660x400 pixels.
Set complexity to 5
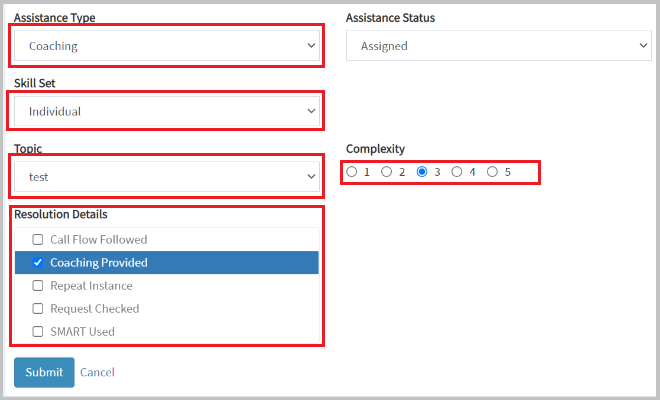tap(492, 172)
